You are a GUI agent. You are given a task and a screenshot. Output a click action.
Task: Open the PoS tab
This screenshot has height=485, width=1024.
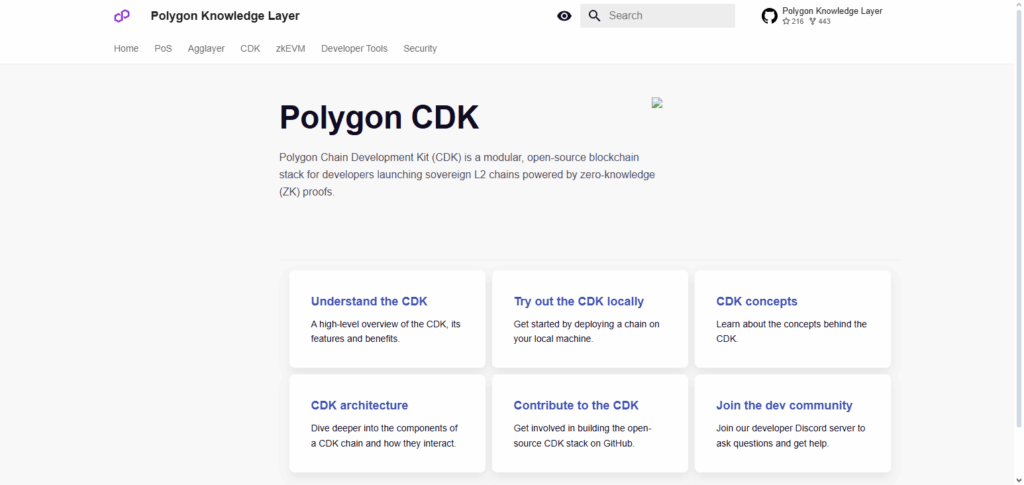tap(163, 48)
